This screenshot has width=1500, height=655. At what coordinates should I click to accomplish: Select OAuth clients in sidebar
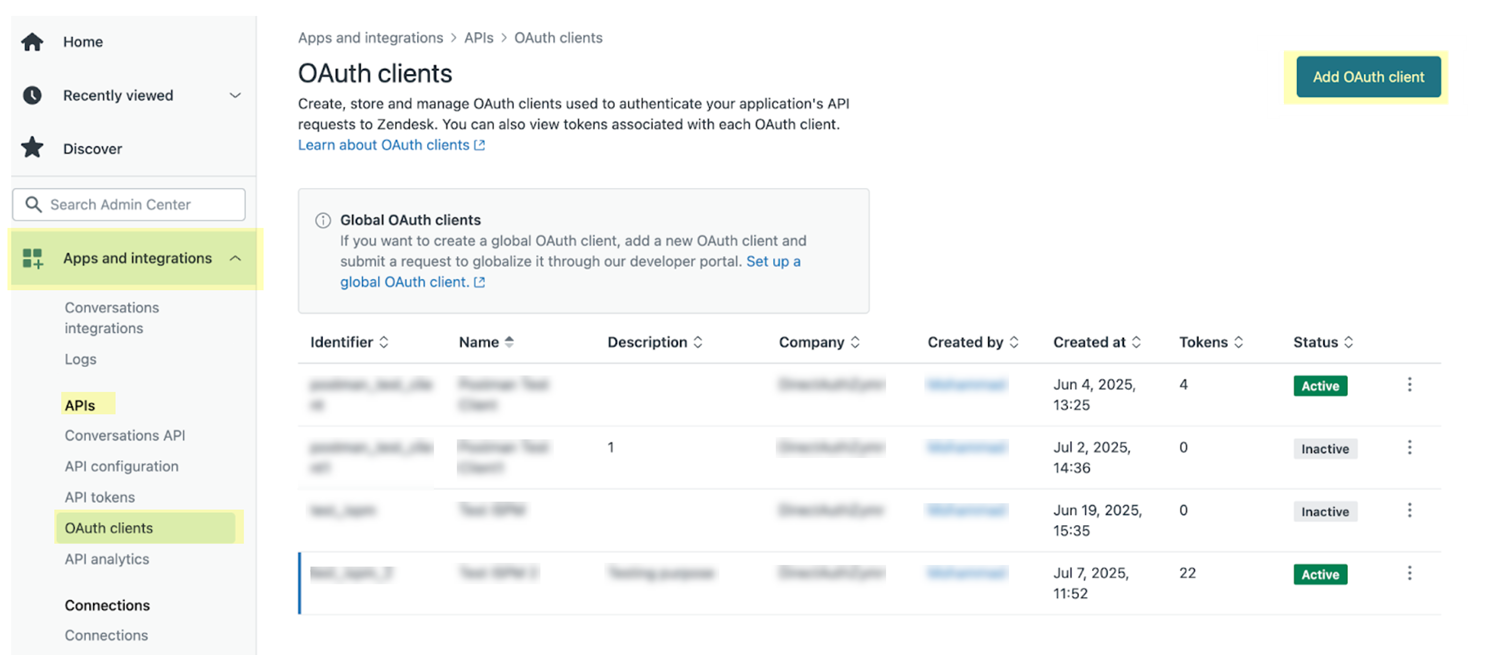(109, 528)
